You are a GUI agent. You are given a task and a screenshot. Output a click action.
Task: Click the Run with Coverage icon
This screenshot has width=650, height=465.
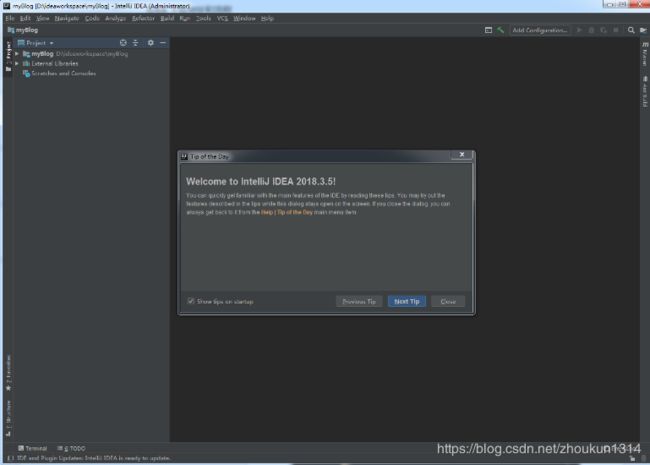(604, 30)
